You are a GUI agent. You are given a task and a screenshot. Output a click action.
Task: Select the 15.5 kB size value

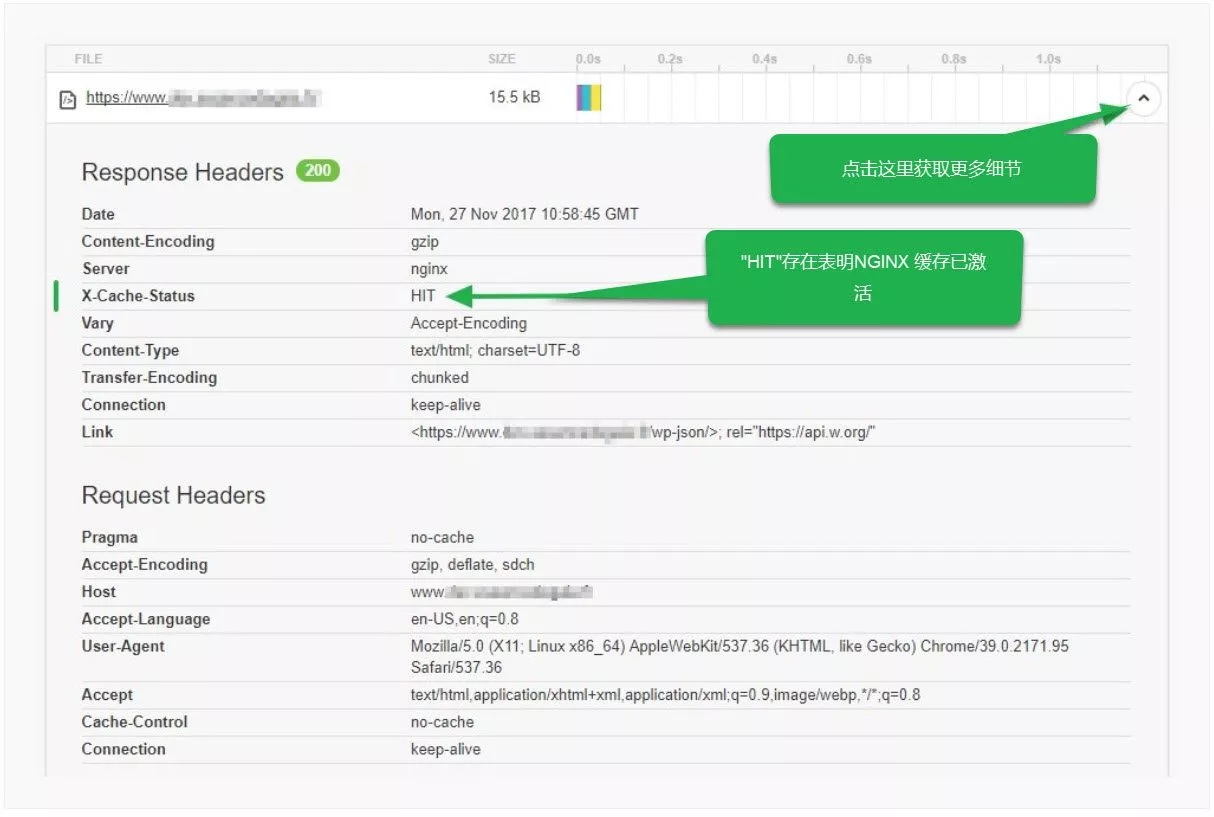pyautogui.click(x=515, y=98)
